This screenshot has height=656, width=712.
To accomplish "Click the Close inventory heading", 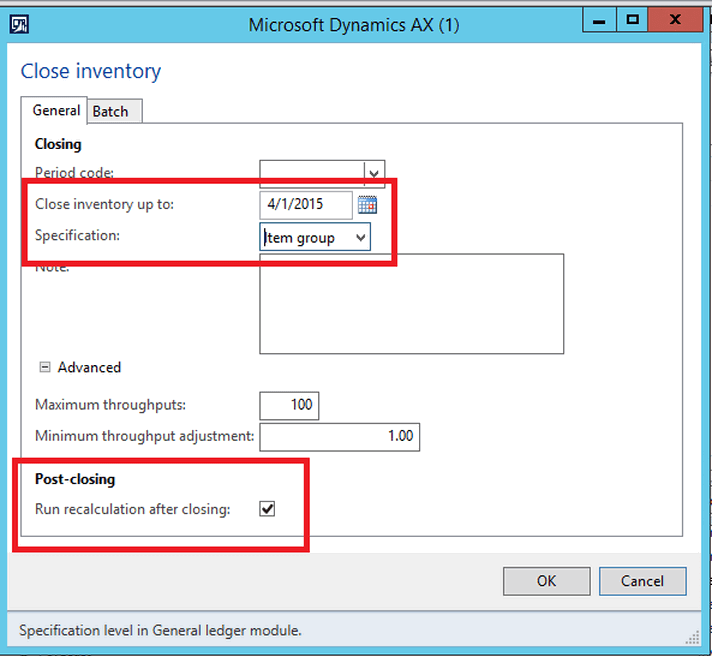I will coord(91,71).
